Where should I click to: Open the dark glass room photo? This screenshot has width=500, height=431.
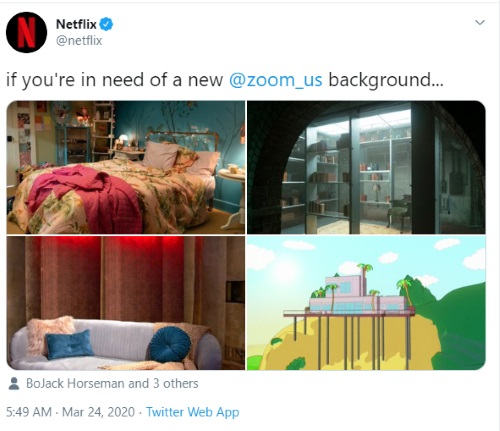pyautogui.click(x=366, y=167)
